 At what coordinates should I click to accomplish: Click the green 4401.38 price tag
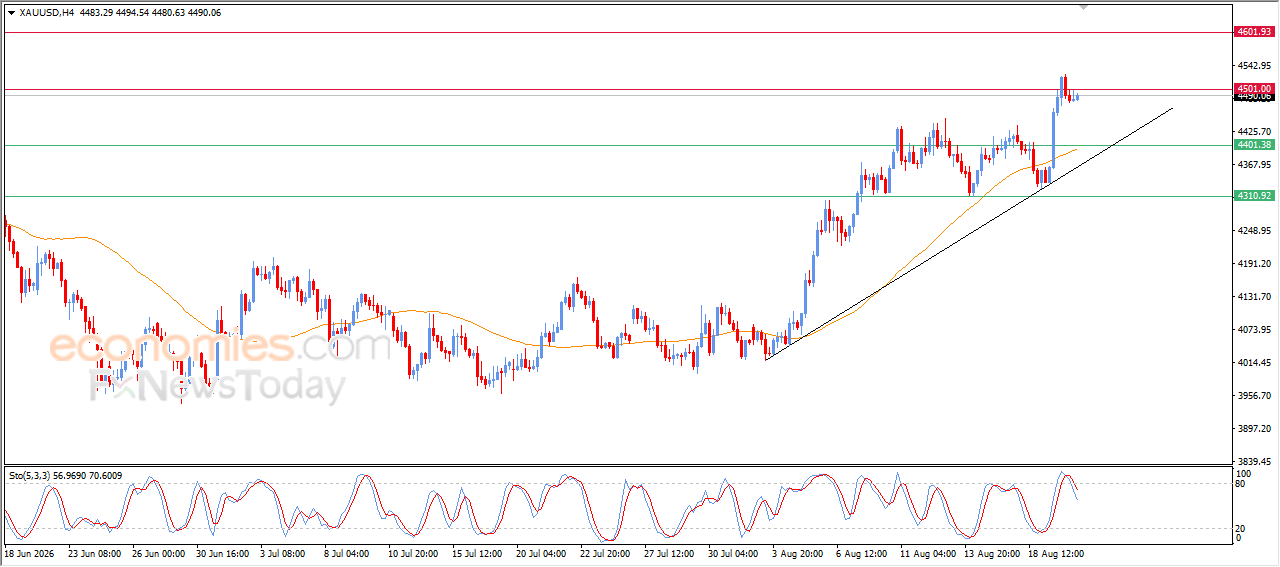pos(1253,145)
